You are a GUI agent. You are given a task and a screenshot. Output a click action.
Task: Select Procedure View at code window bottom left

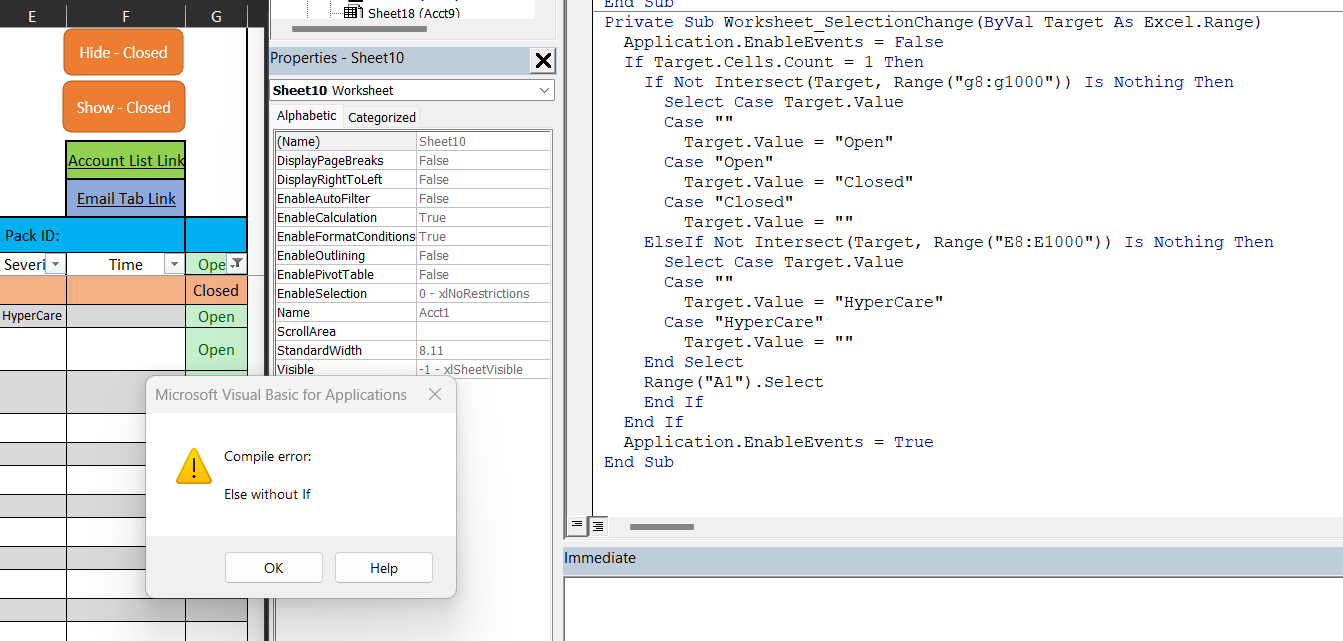click(x=577, y=525)
